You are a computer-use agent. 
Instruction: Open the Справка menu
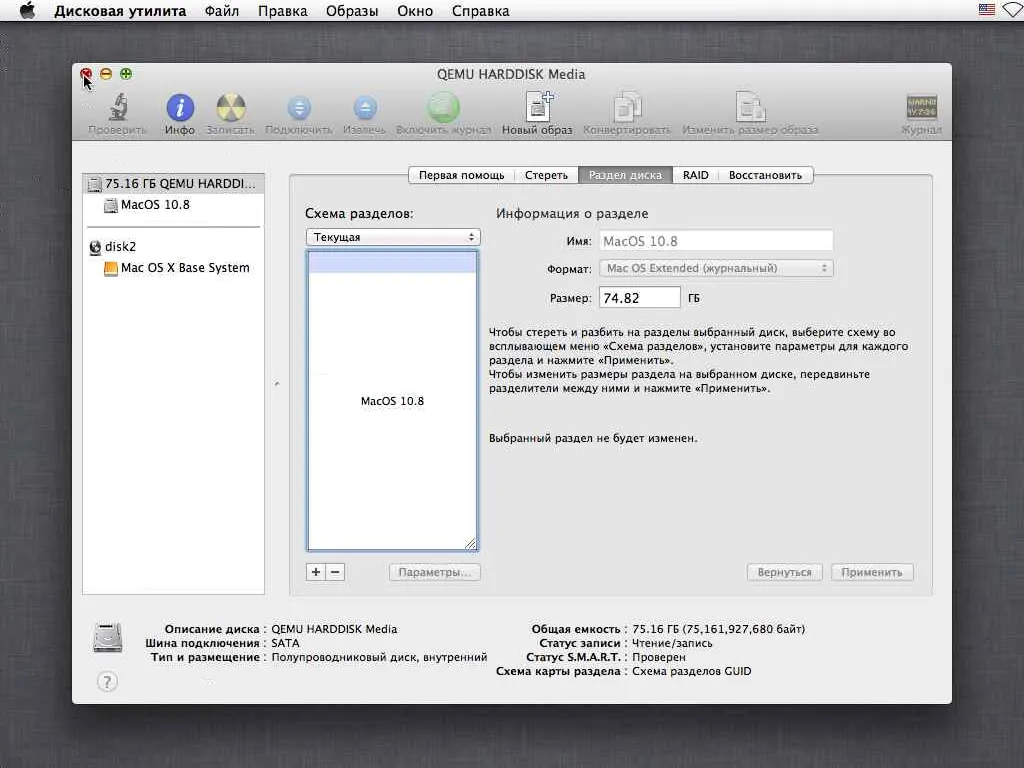coord(481,11)
